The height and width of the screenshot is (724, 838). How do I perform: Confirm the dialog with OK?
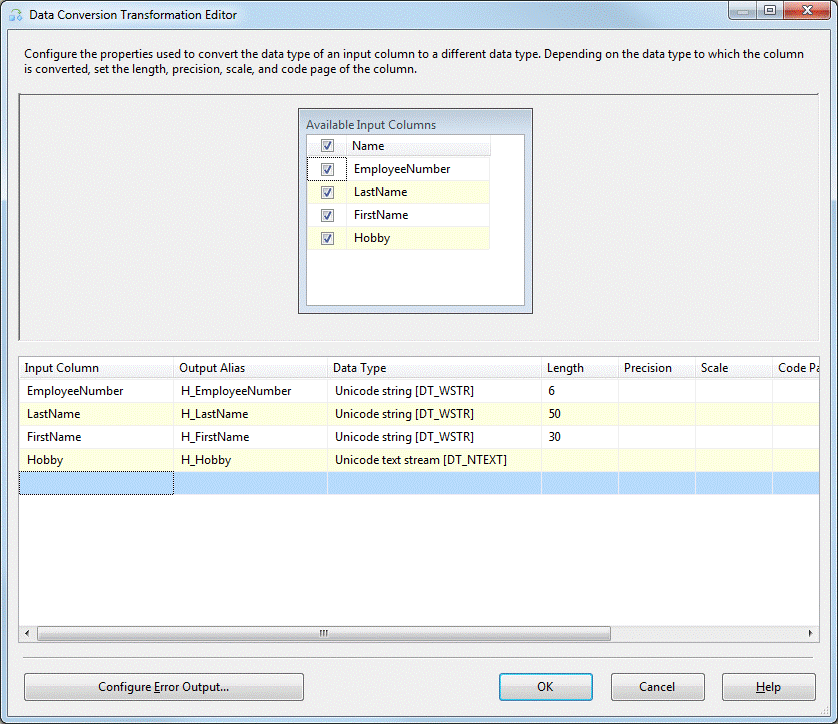tap(546, 687)
